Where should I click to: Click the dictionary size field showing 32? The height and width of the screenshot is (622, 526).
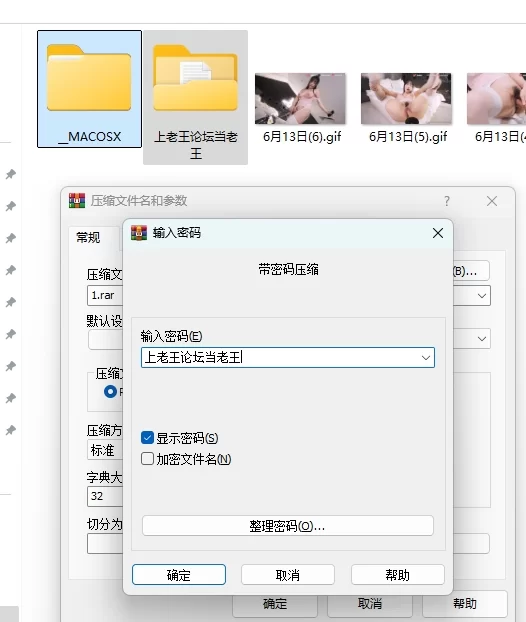[x=105, y=496]
